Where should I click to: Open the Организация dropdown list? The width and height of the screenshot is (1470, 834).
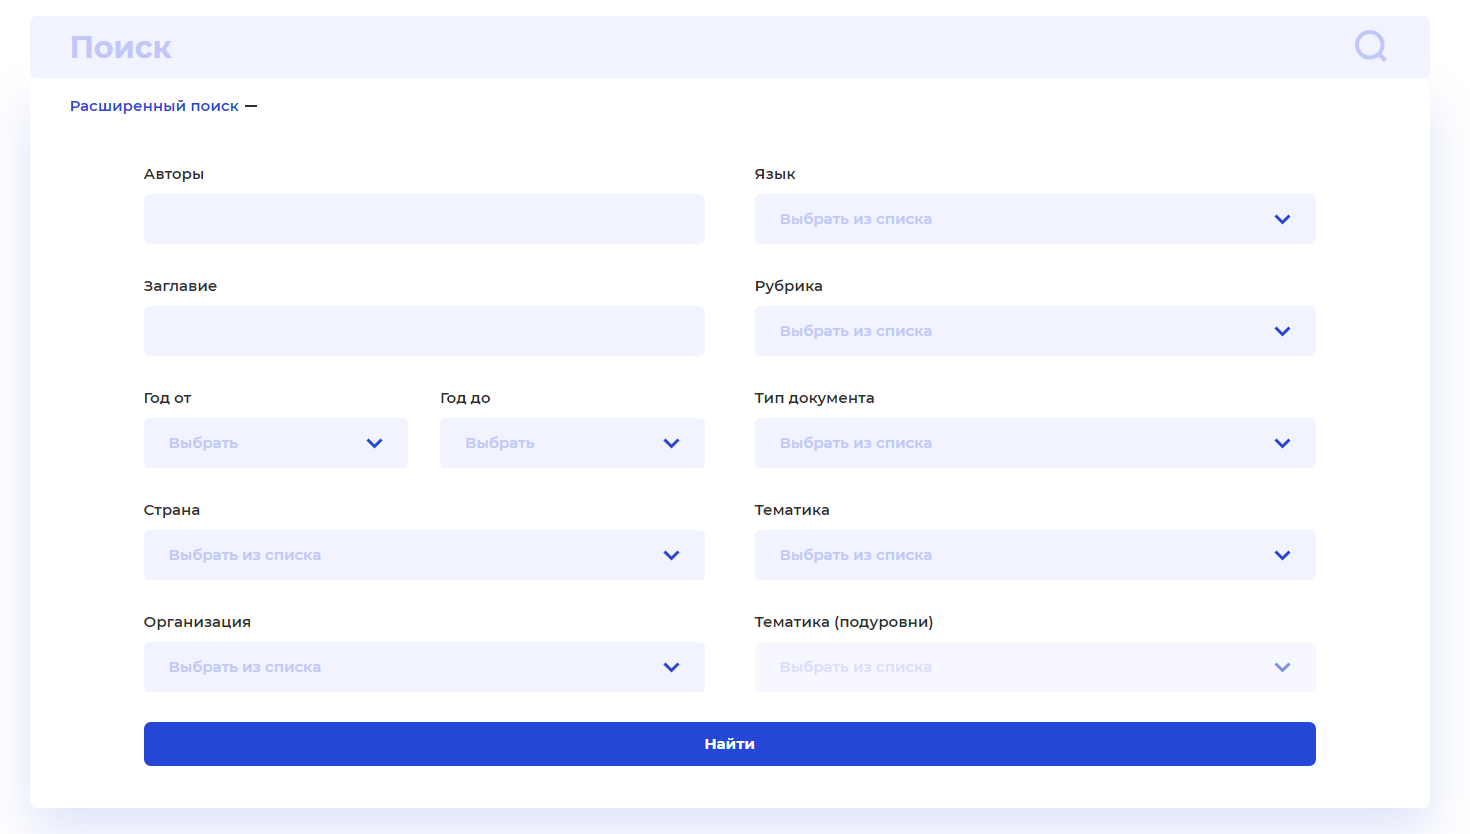[x=424, y=667]
